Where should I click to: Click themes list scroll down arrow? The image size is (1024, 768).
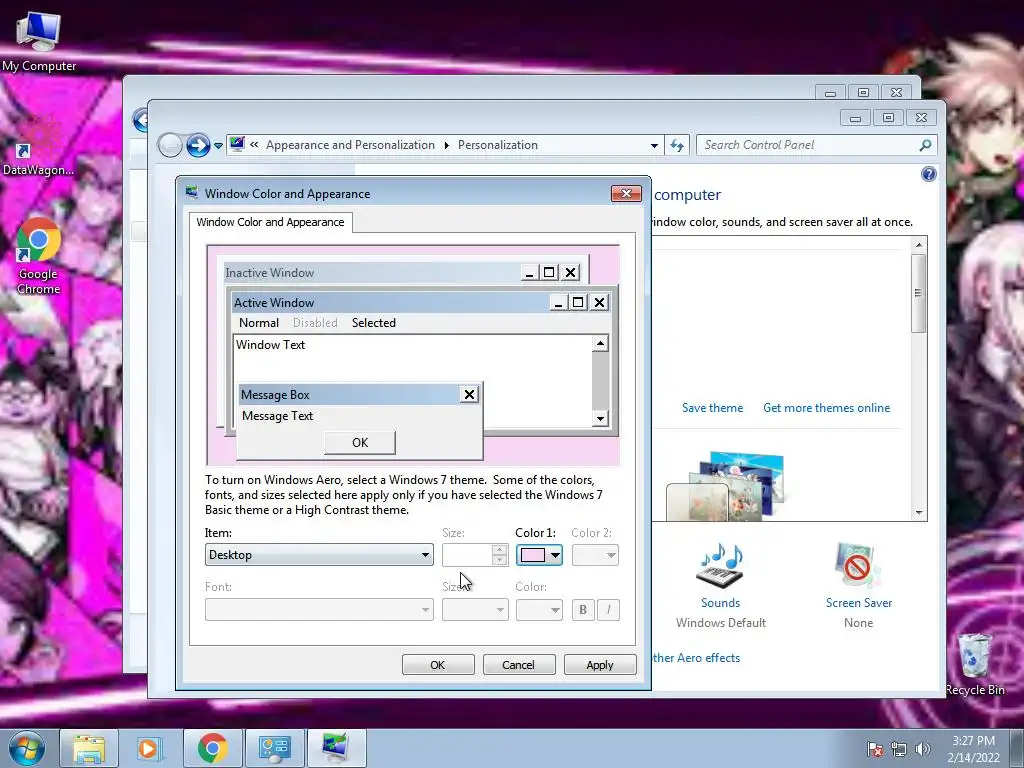(919, 513)
